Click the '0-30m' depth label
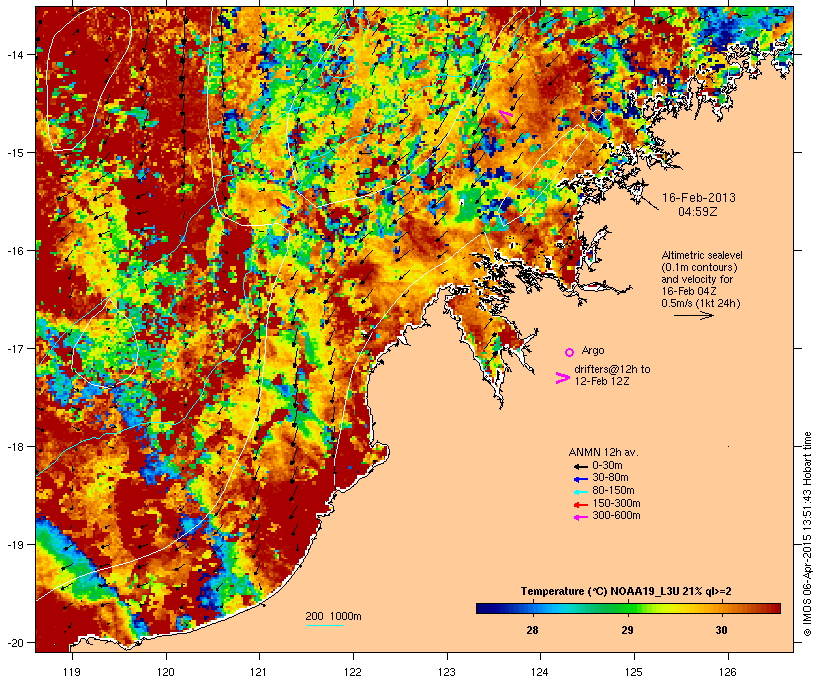The image size is (820, 680). [607, 466]
